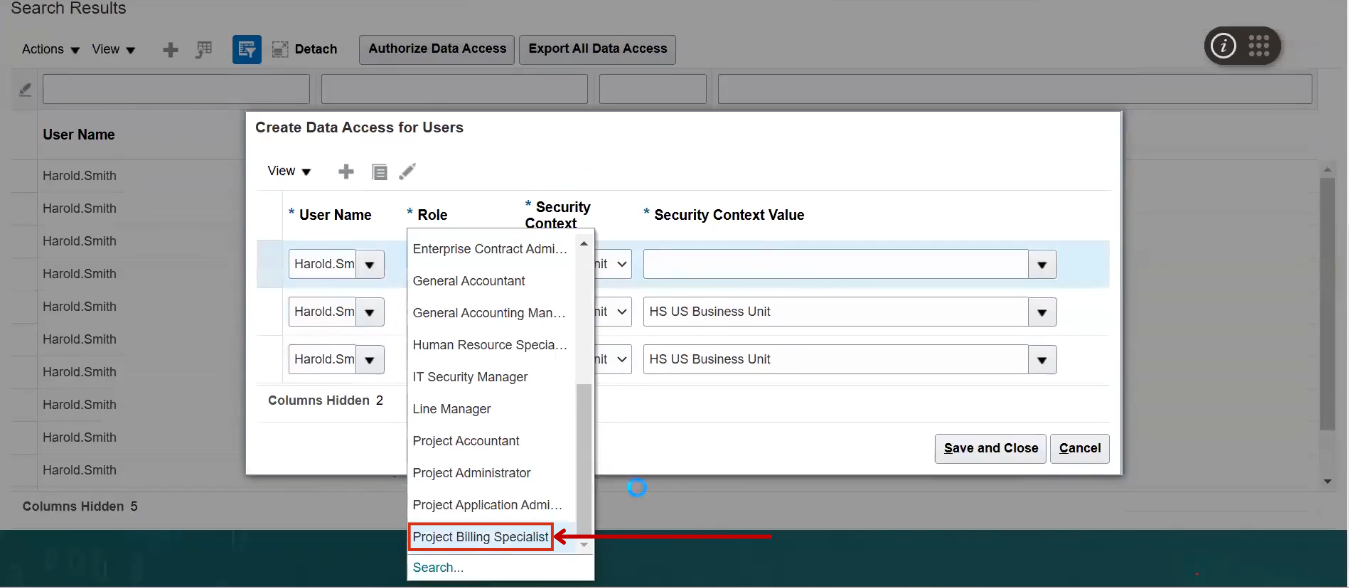Click the highlighted Query By Example icon
Screen dimensions: 1349x588
pyautogui.click(x=246, y=48)
